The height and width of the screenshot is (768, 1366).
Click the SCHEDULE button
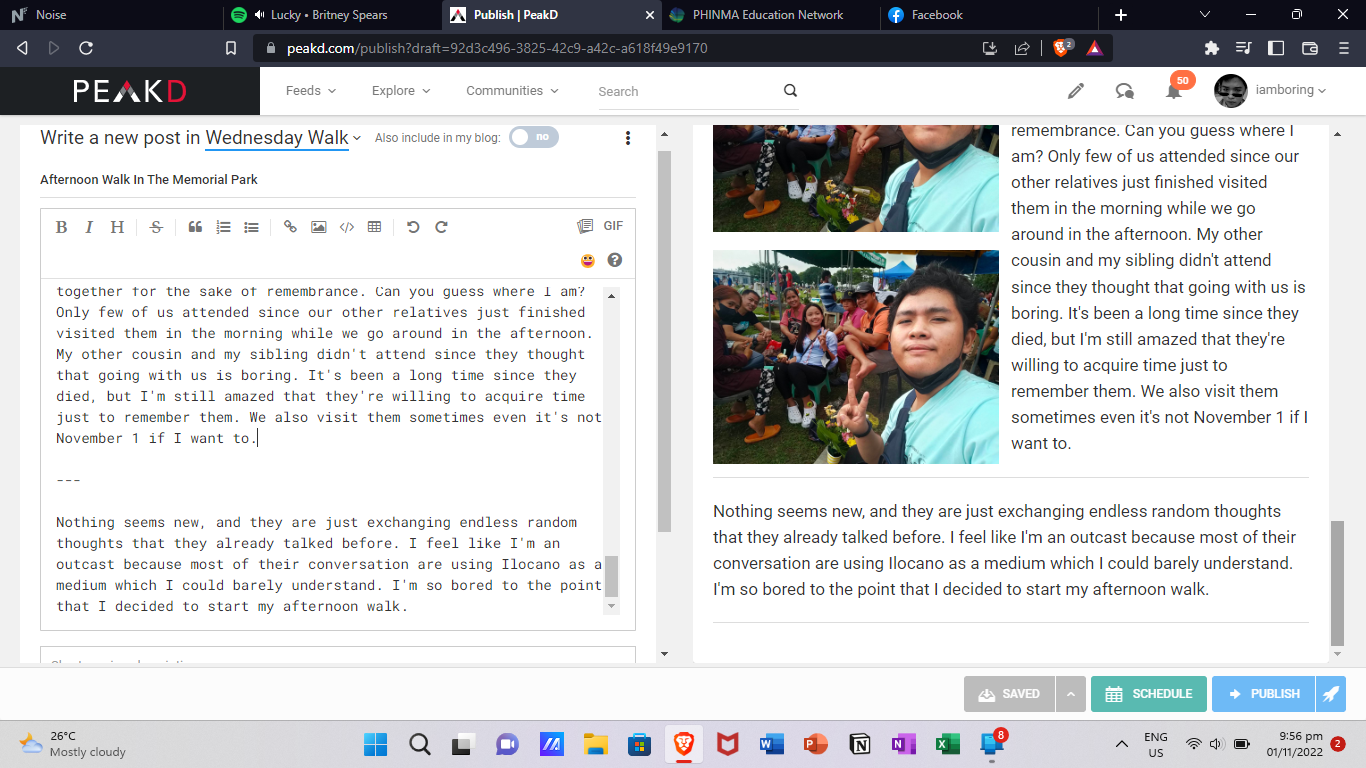[1148, 694]
